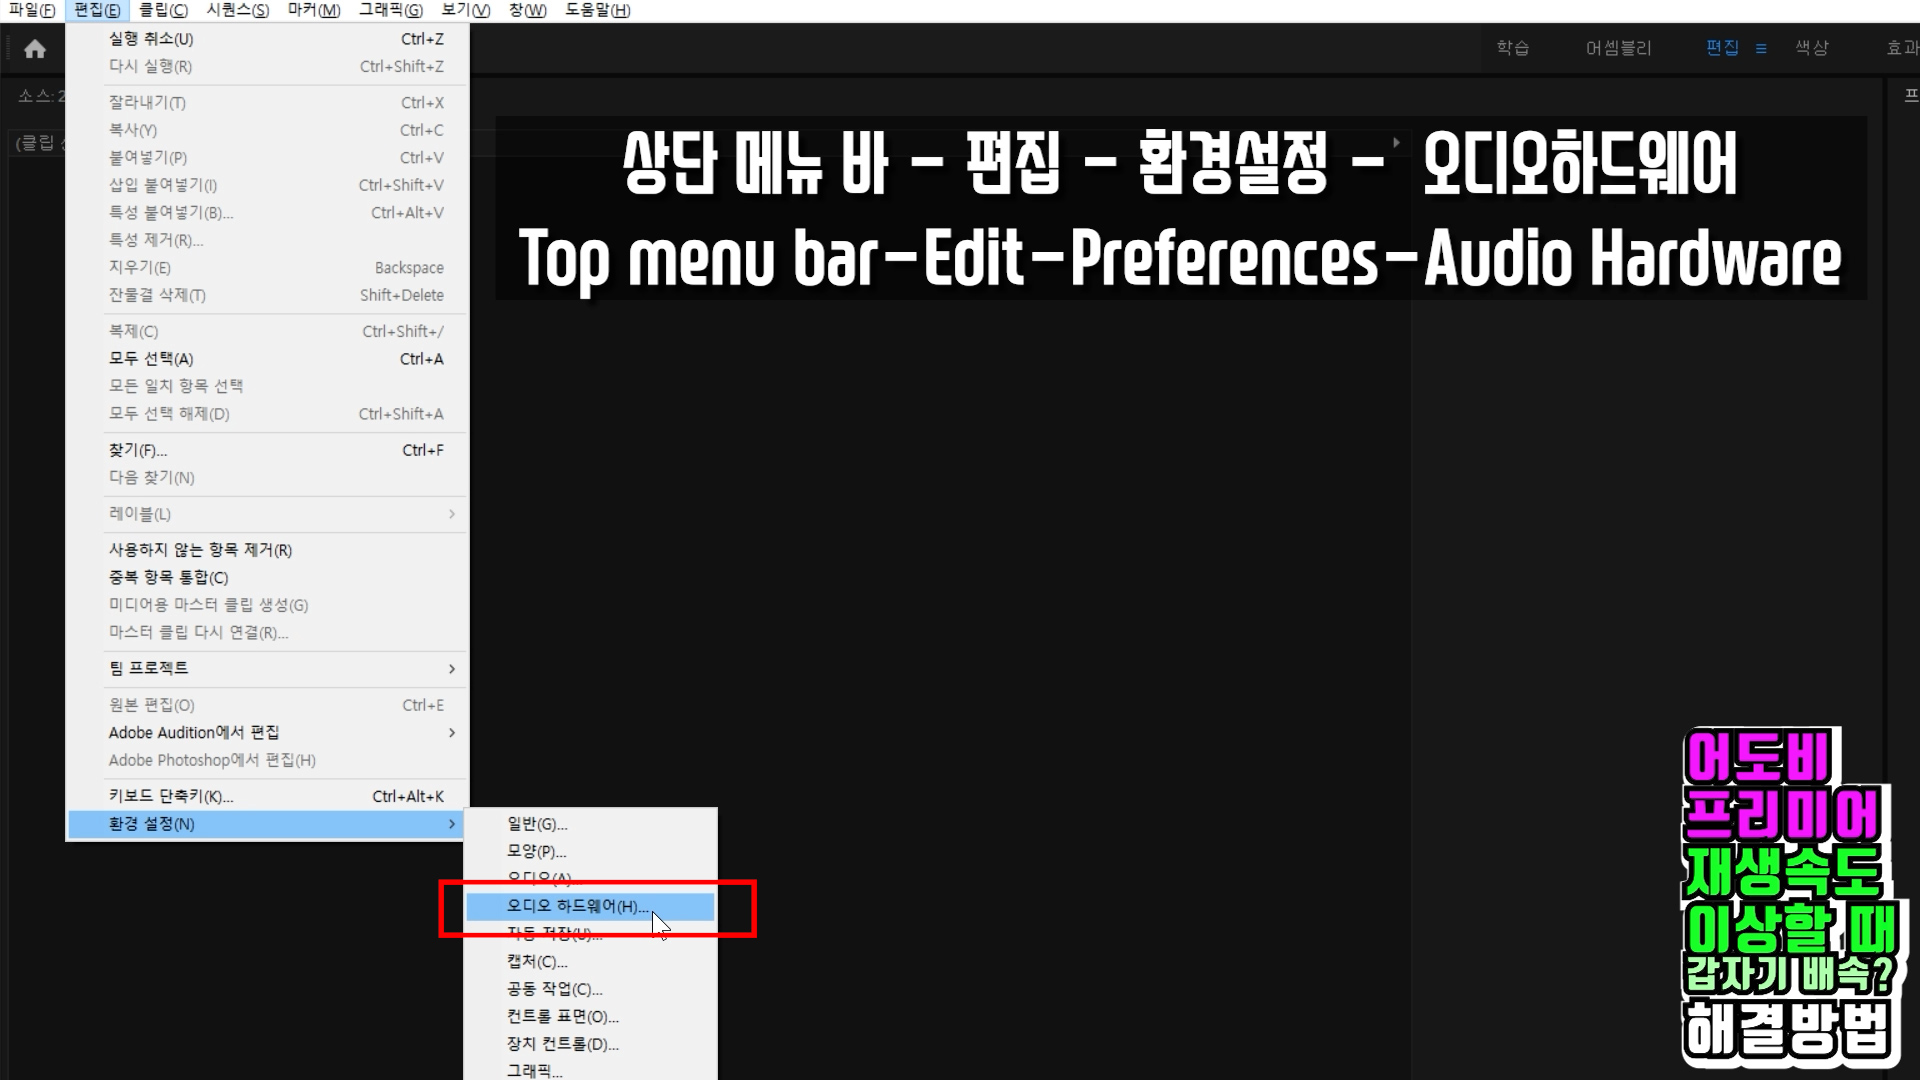This screenshot has height=1080, width=1920.
Task: Open the 시퀀스(S) menu
Action: 237,10
